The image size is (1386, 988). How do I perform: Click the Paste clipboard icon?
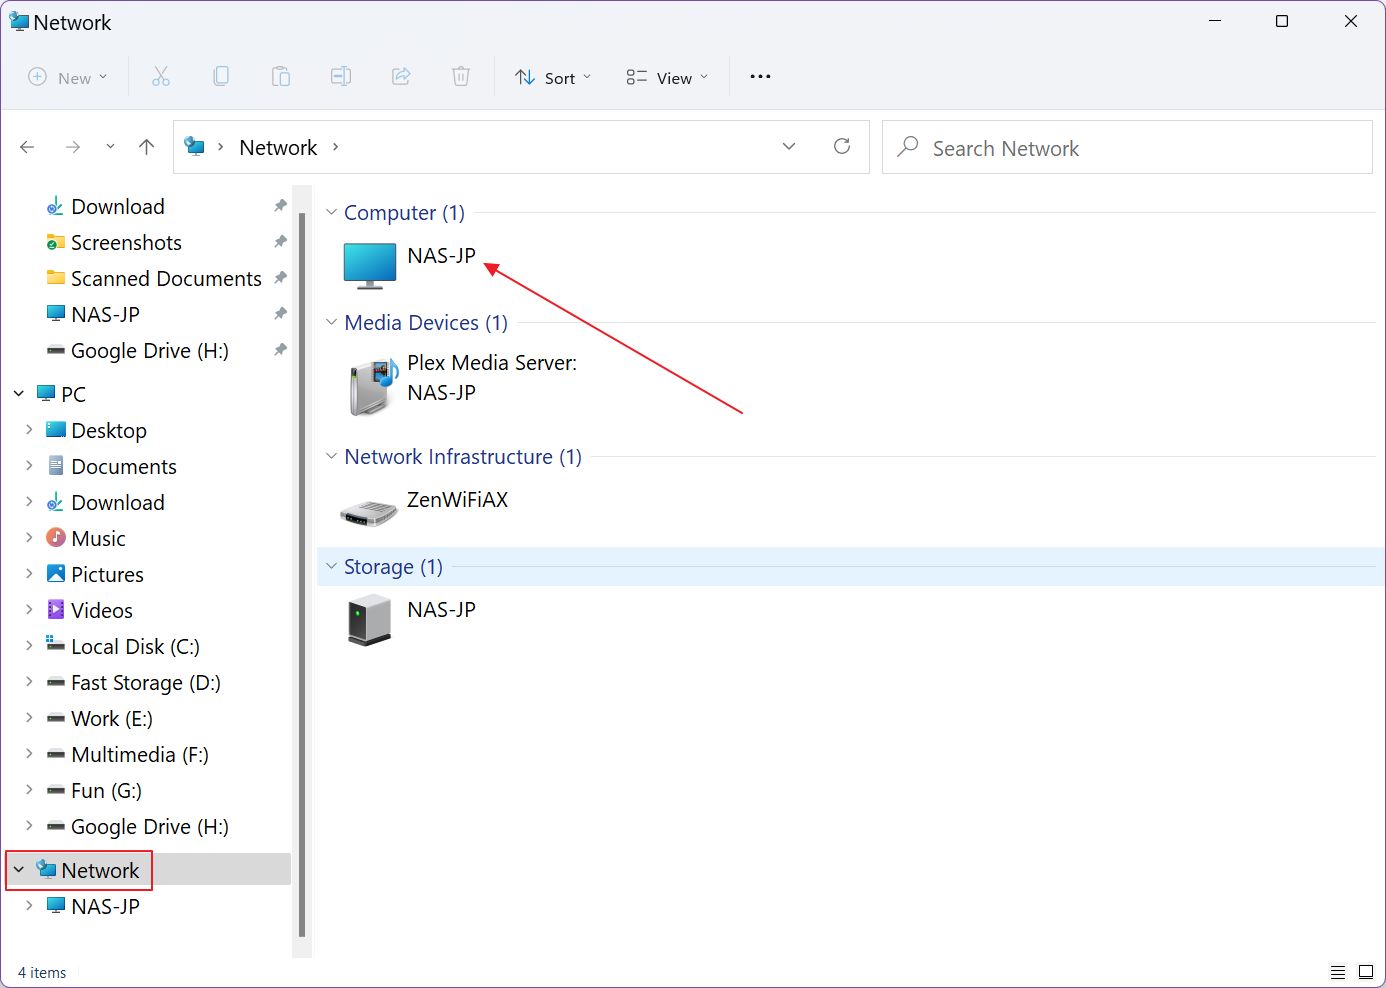pyautogui.click(x=281, y=77)
